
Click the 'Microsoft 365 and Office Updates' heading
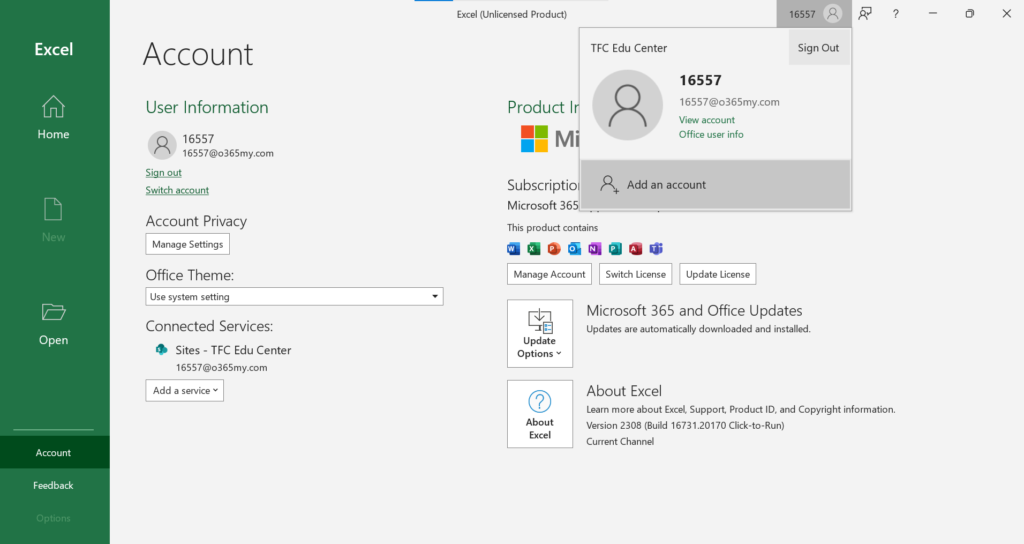[694, 311]
